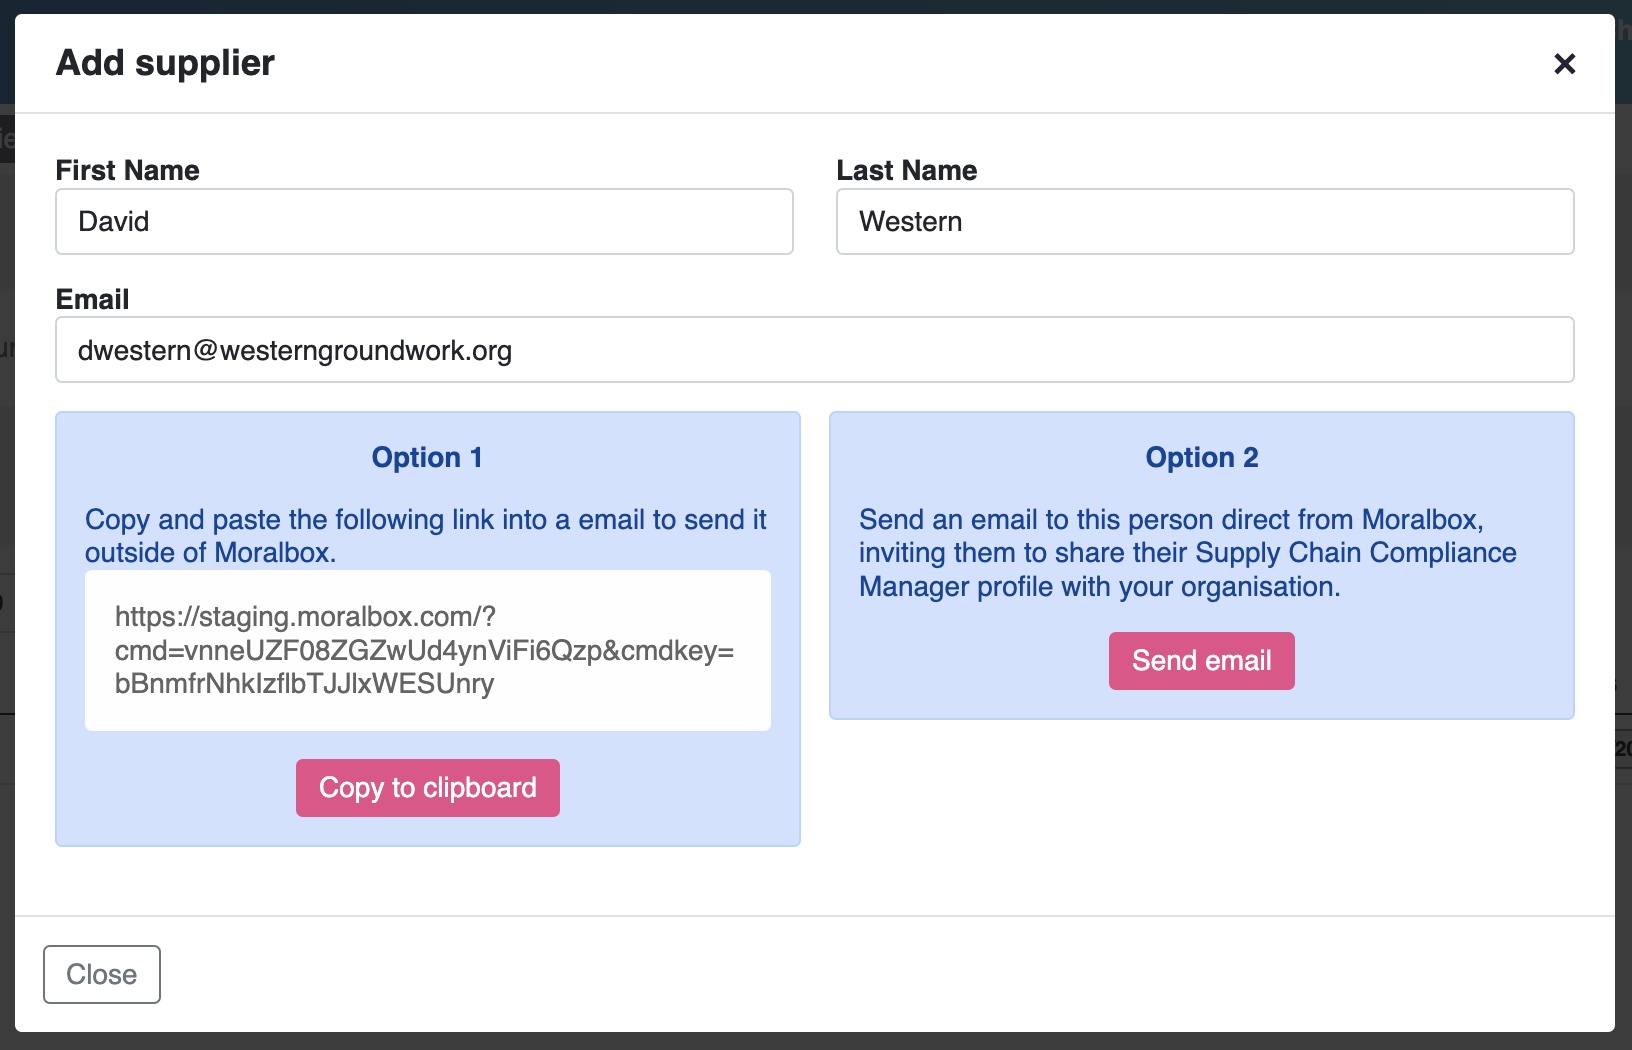Select the First Name input containing David

(x=424, y=221)
